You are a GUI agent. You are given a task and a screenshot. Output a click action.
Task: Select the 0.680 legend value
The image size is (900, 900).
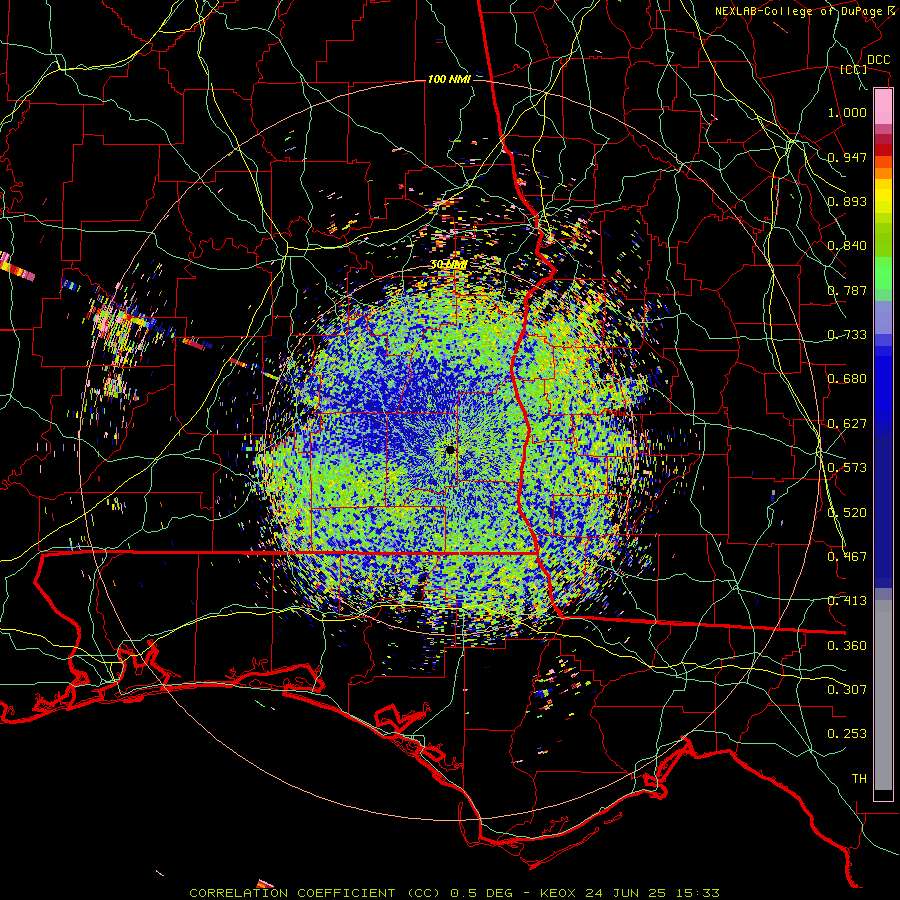847,379
